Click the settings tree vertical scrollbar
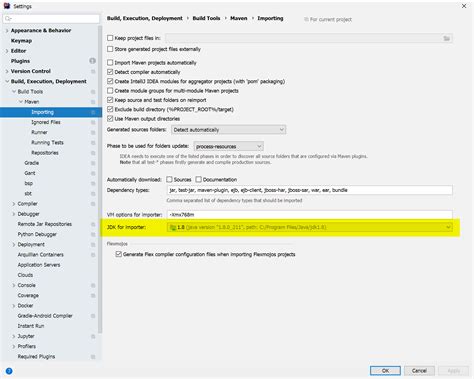The image size is (474, 379). tap(100, 180)
